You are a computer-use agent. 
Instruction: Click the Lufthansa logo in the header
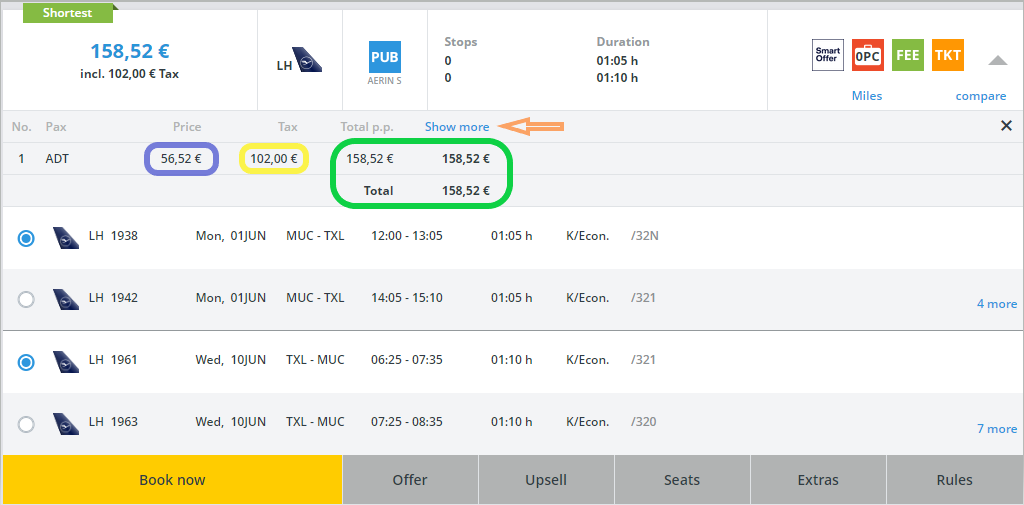pos(299,60)
